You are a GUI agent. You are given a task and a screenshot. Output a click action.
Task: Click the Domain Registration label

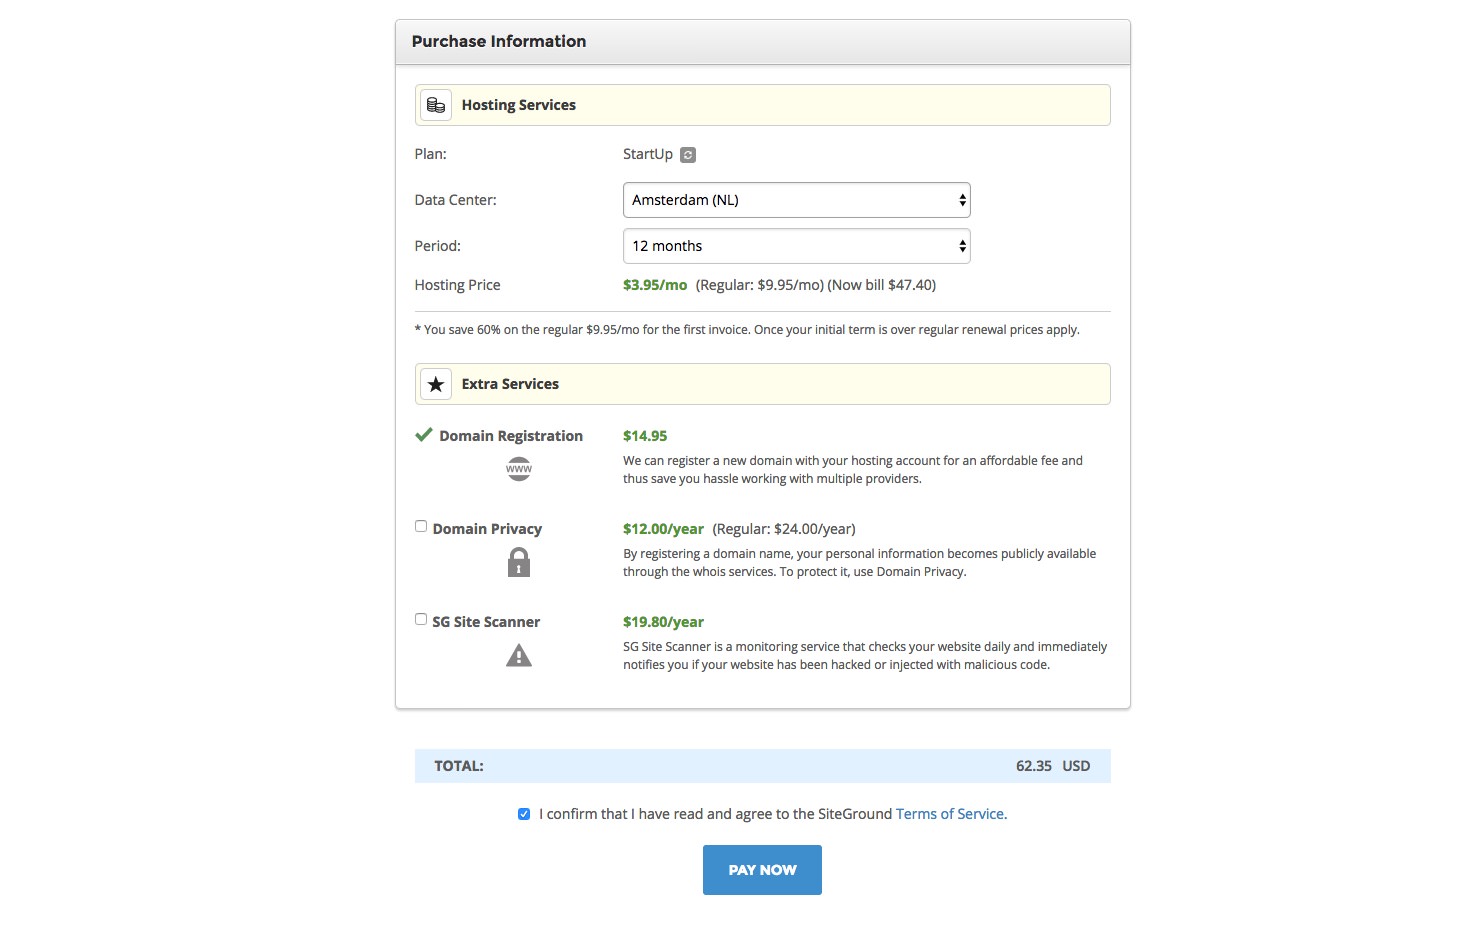coord(511,436)
